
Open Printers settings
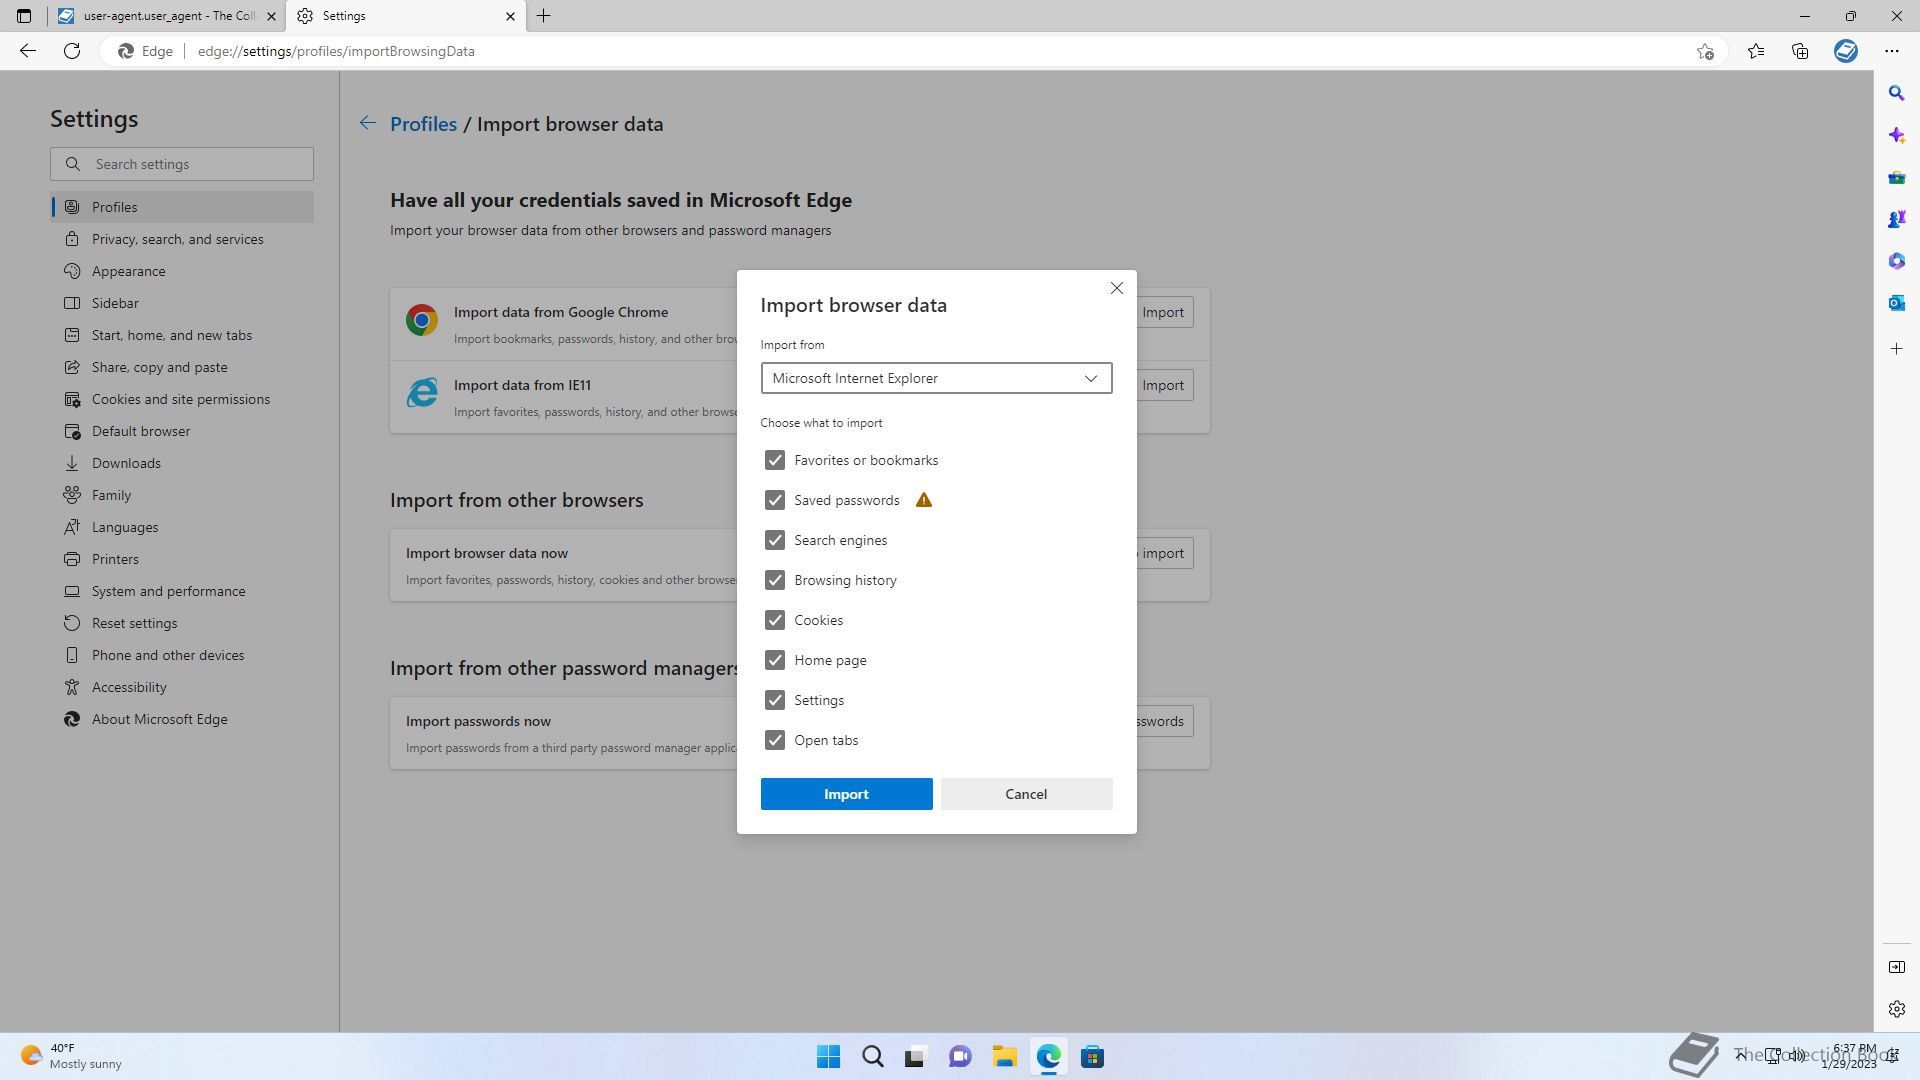pyautogui.click(x=182, y=559)
